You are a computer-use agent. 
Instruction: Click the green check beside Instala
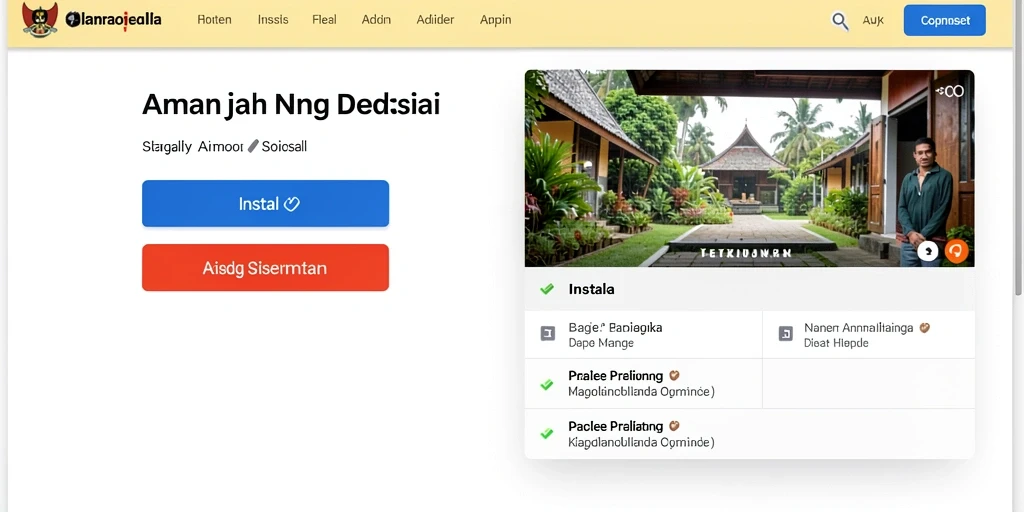coord(547,289)
